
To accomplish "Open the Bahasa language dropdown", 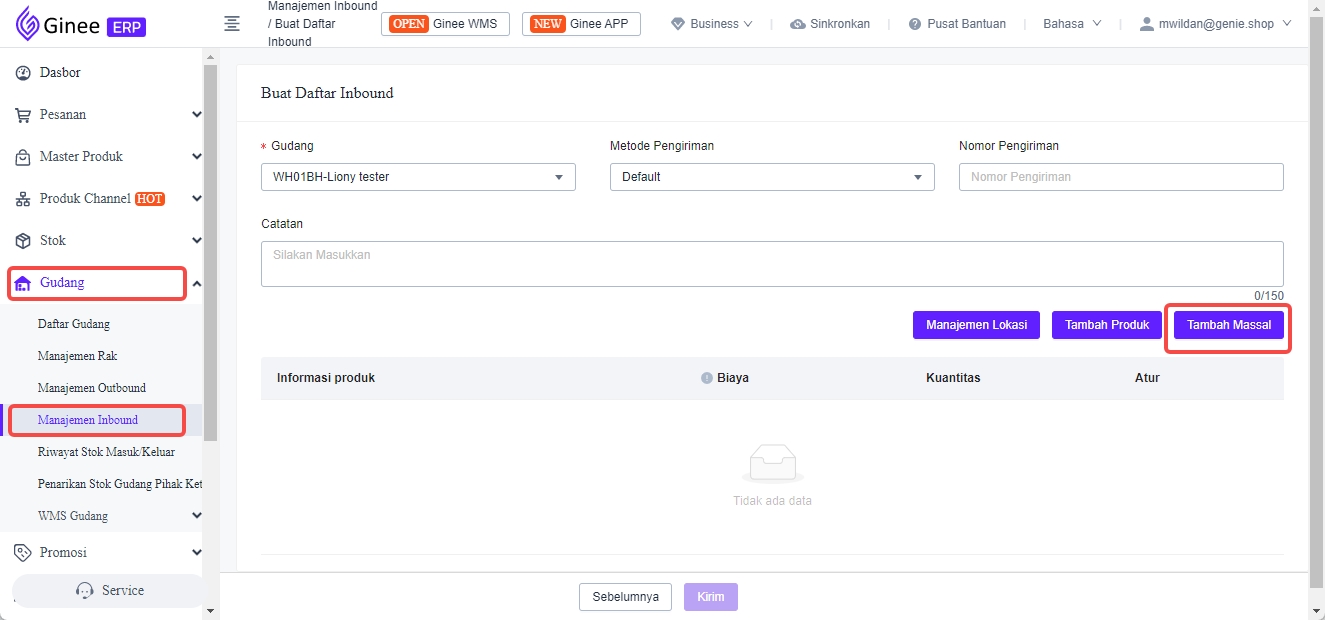I will point(1072,24).
